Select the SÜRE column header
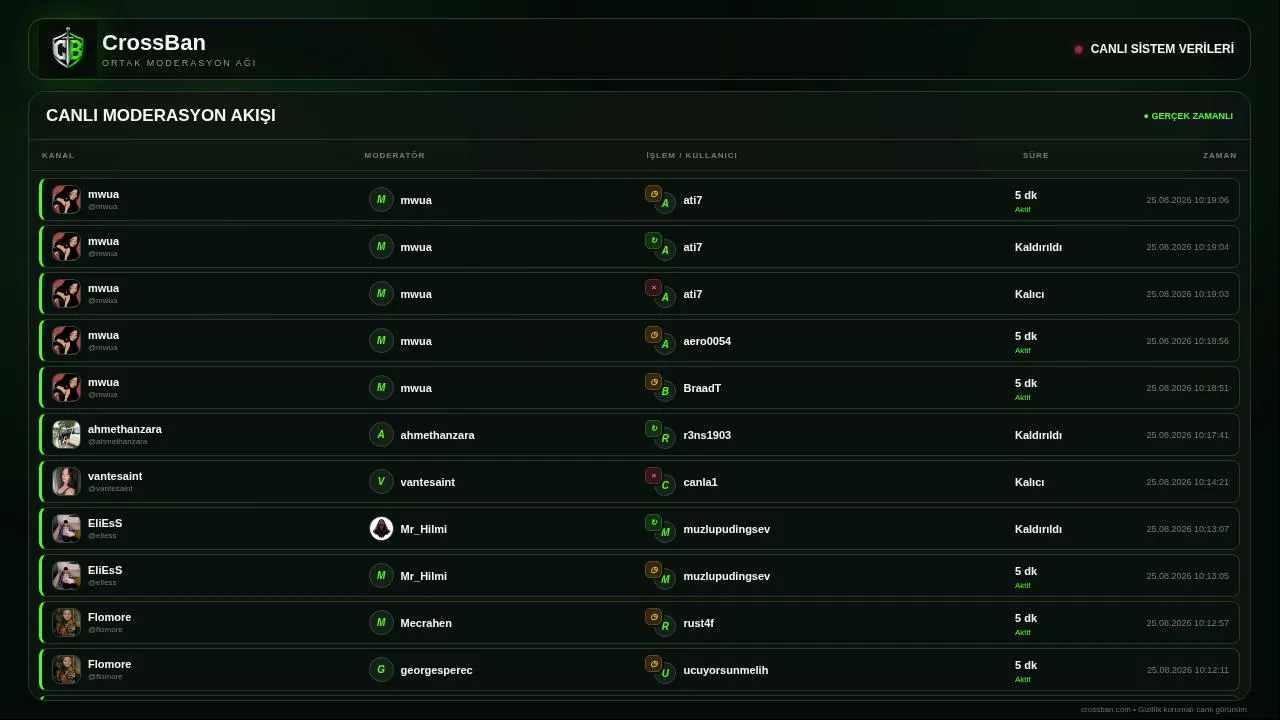This screenshot has height=720, width=1280. pyautogui.click(x=1036, y=156)
